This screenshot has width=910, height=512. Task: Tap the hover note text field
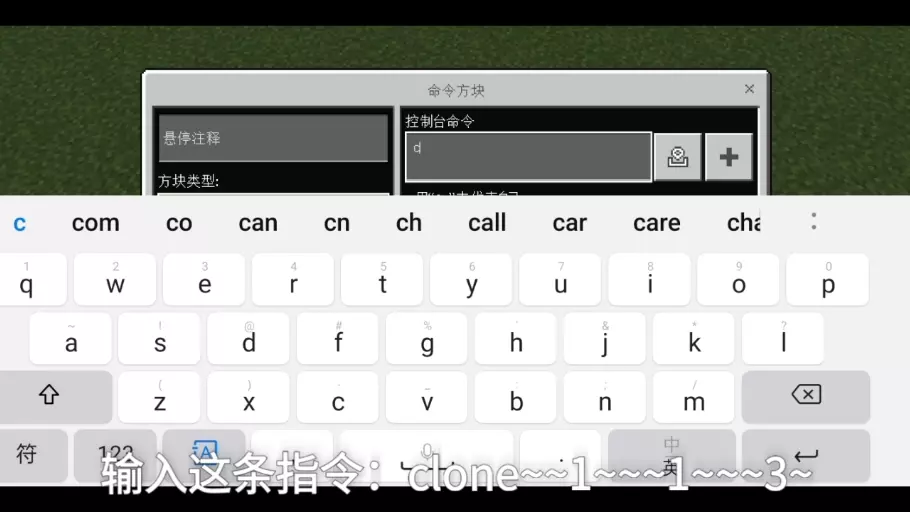pyautogui.click(x=273, y=138)
